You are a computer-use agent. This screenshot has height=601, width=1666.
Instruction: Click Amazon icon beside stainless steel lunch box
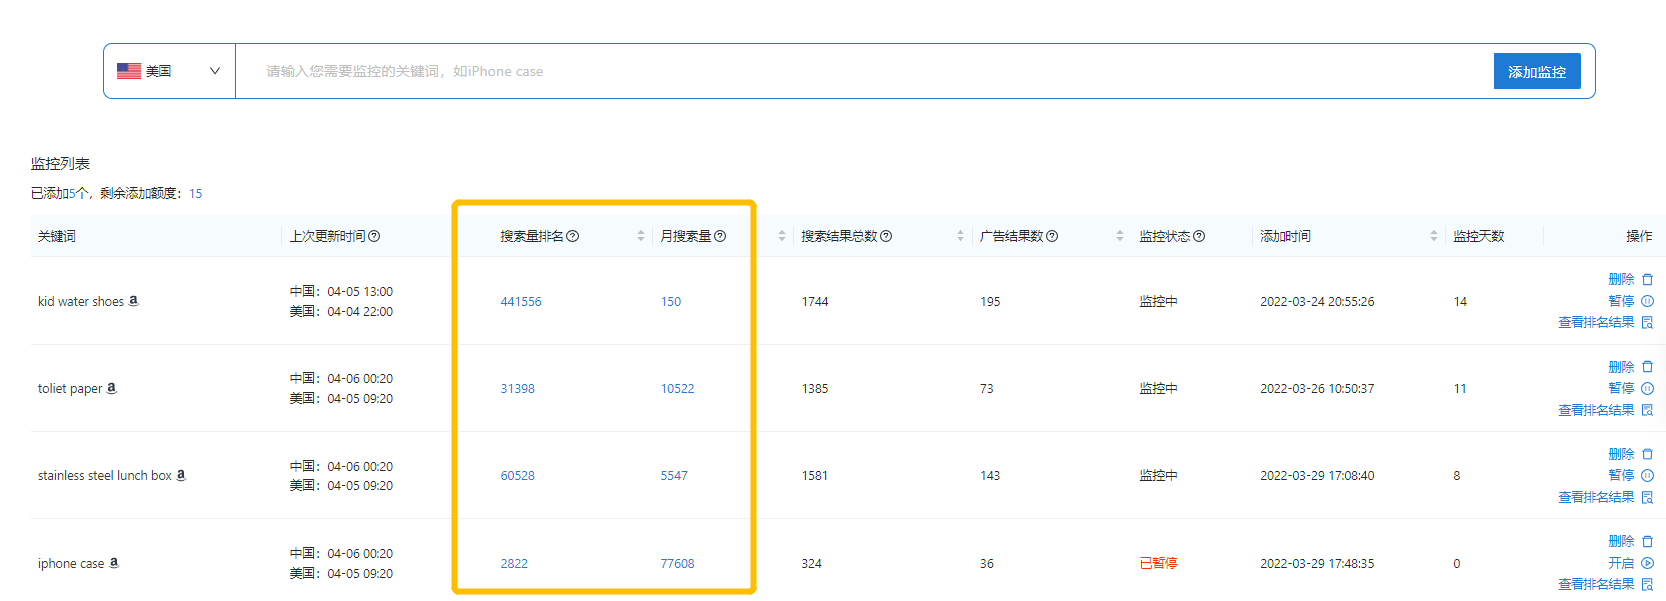click(x=181, y=475)
